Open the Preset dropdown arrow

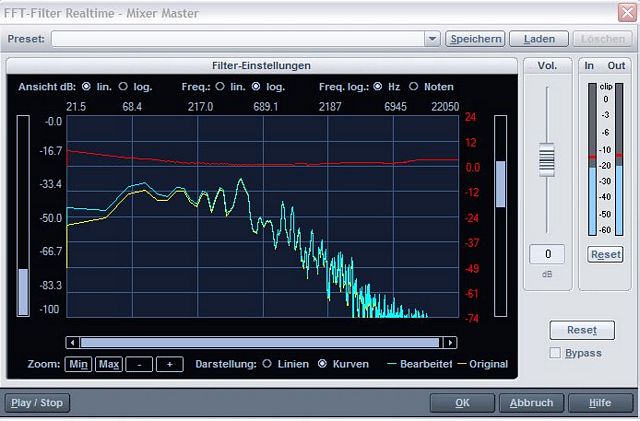point(432,39)
